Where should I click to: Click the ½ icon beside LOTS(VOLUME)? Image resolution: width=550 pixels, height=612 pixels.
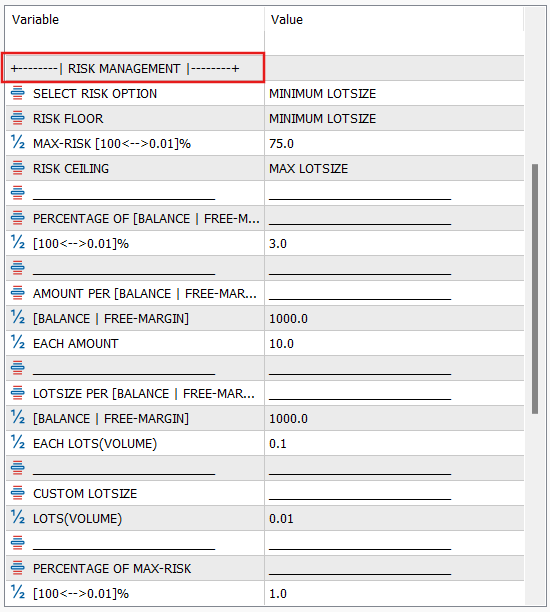pos(18,518)
